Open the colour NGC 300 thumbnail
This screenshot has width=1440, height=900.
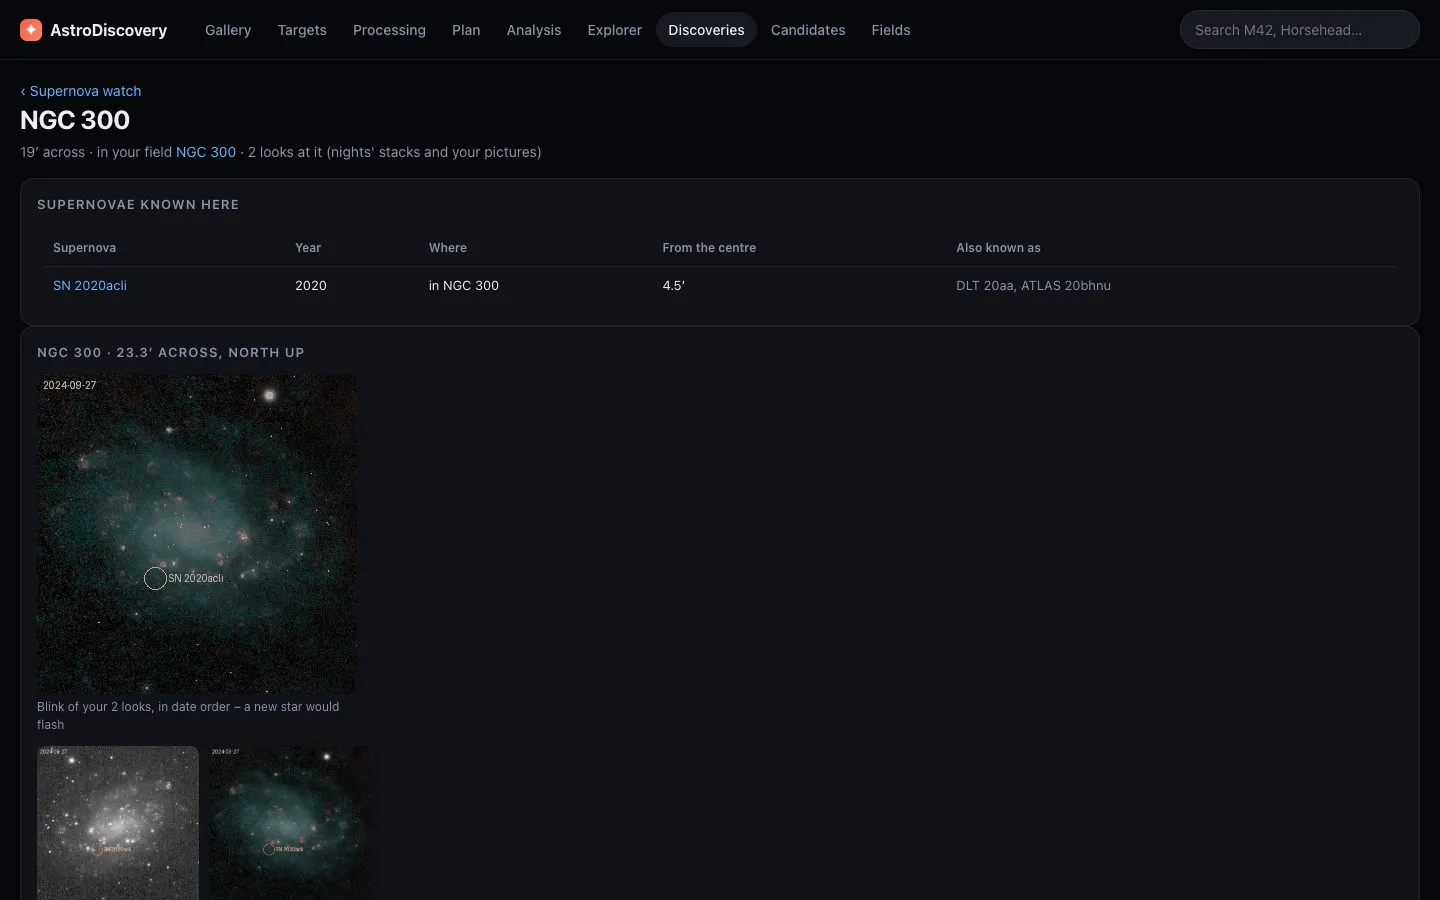coord(290,823)
